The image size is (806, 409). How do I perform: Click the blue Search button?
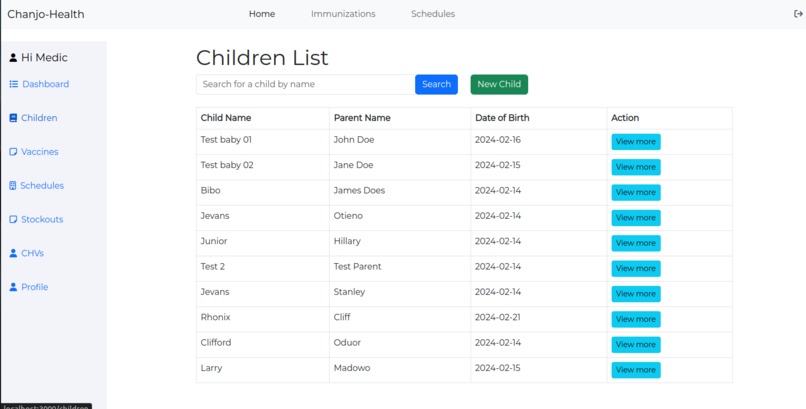point(436,84)
